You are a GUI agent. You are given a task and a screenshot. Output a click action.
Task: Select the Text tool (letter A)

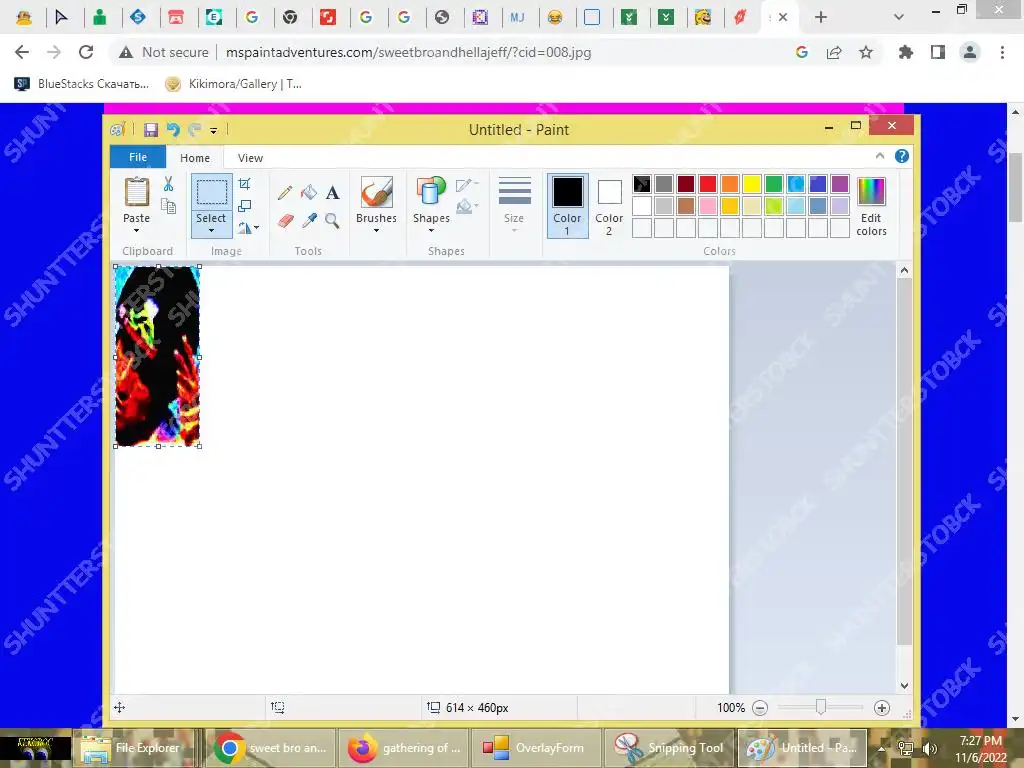pyautogui.click(x=332, y=193)
